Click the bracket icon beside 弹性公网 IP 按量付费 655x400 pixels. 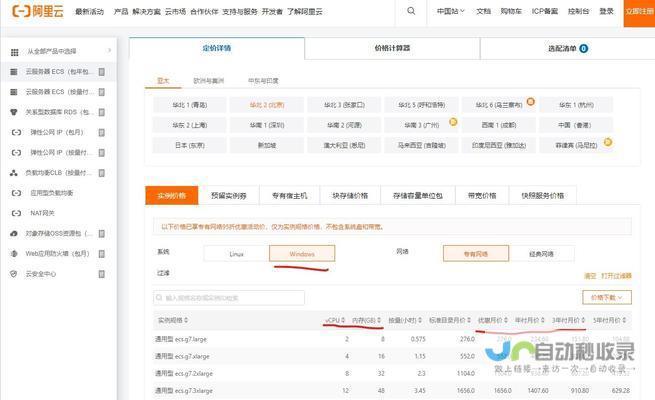coord(16,152)
